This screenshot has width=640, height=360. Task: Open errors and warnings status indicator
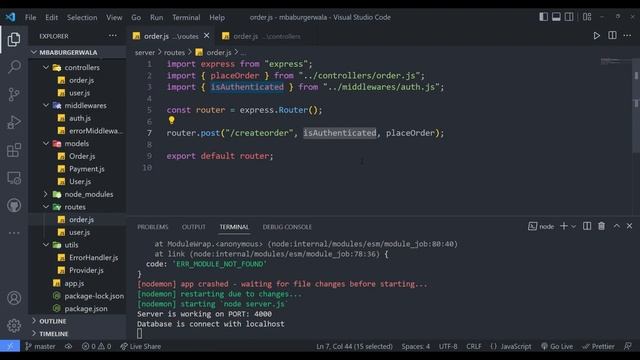96,346
